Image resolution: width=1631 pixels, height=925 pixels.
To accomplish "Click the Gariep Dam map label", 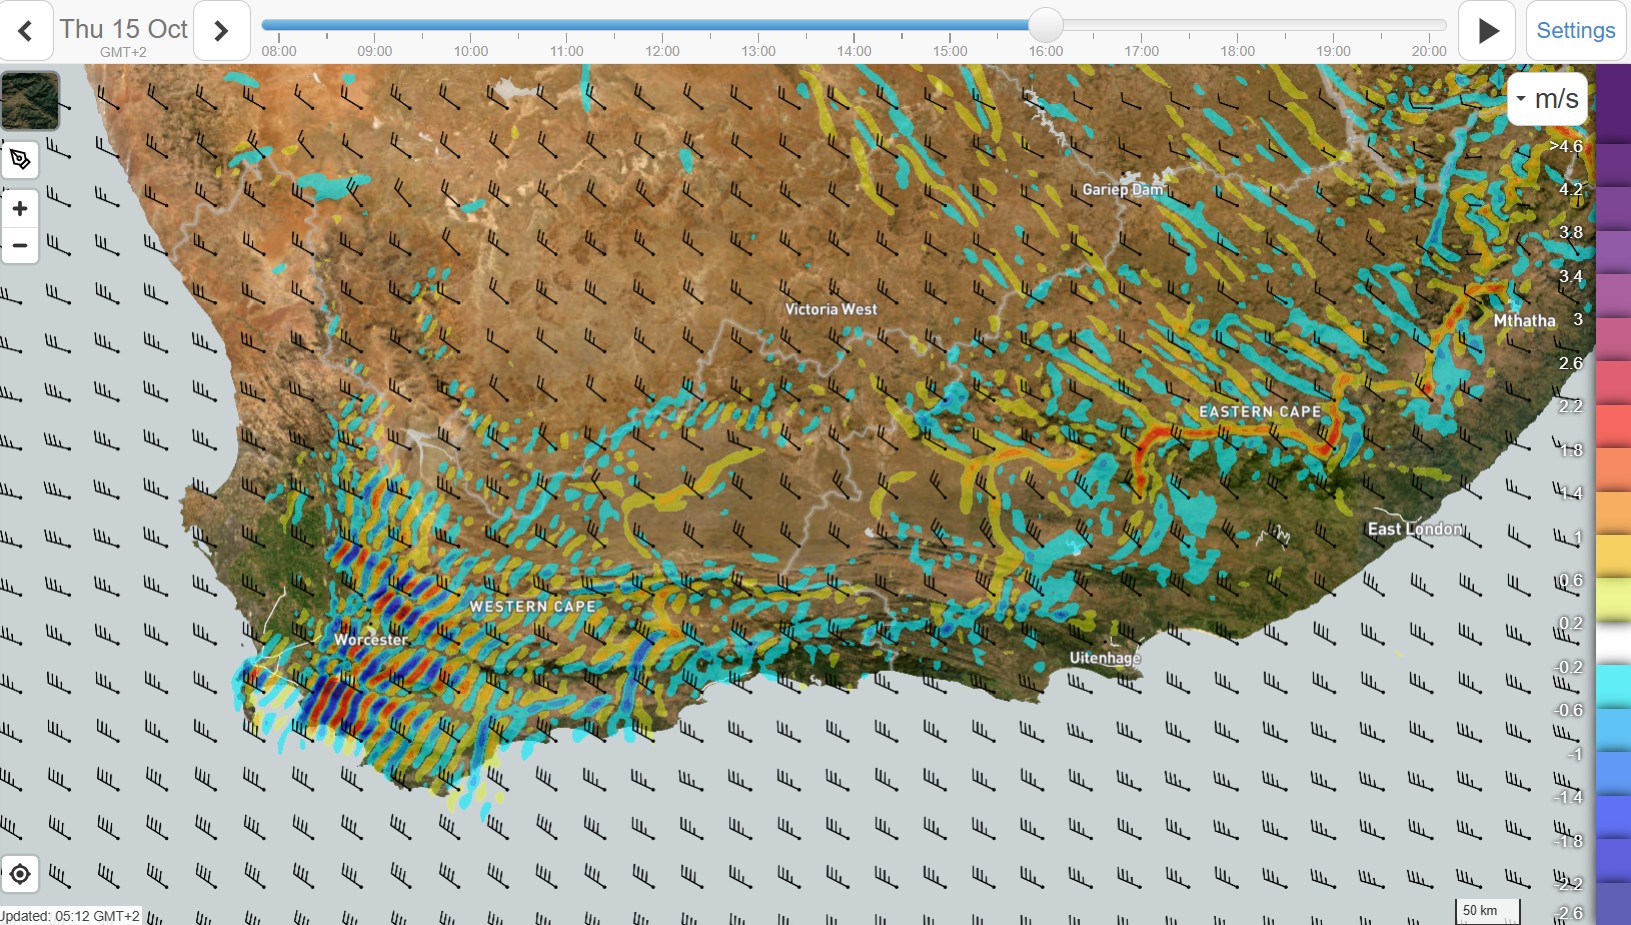I will coord(1123,189).
